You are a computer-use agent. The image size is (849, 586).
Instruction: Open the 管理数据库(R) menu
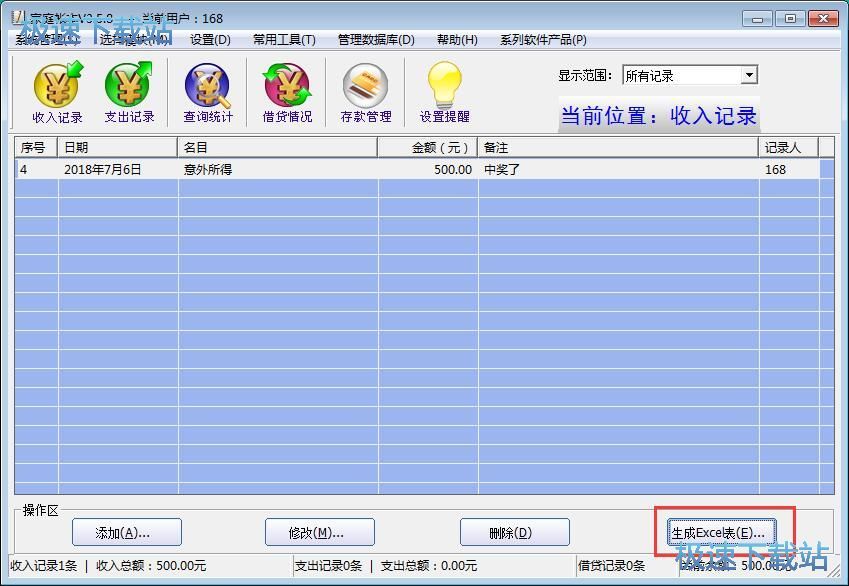pyautogui.click(x=375, y=40)
